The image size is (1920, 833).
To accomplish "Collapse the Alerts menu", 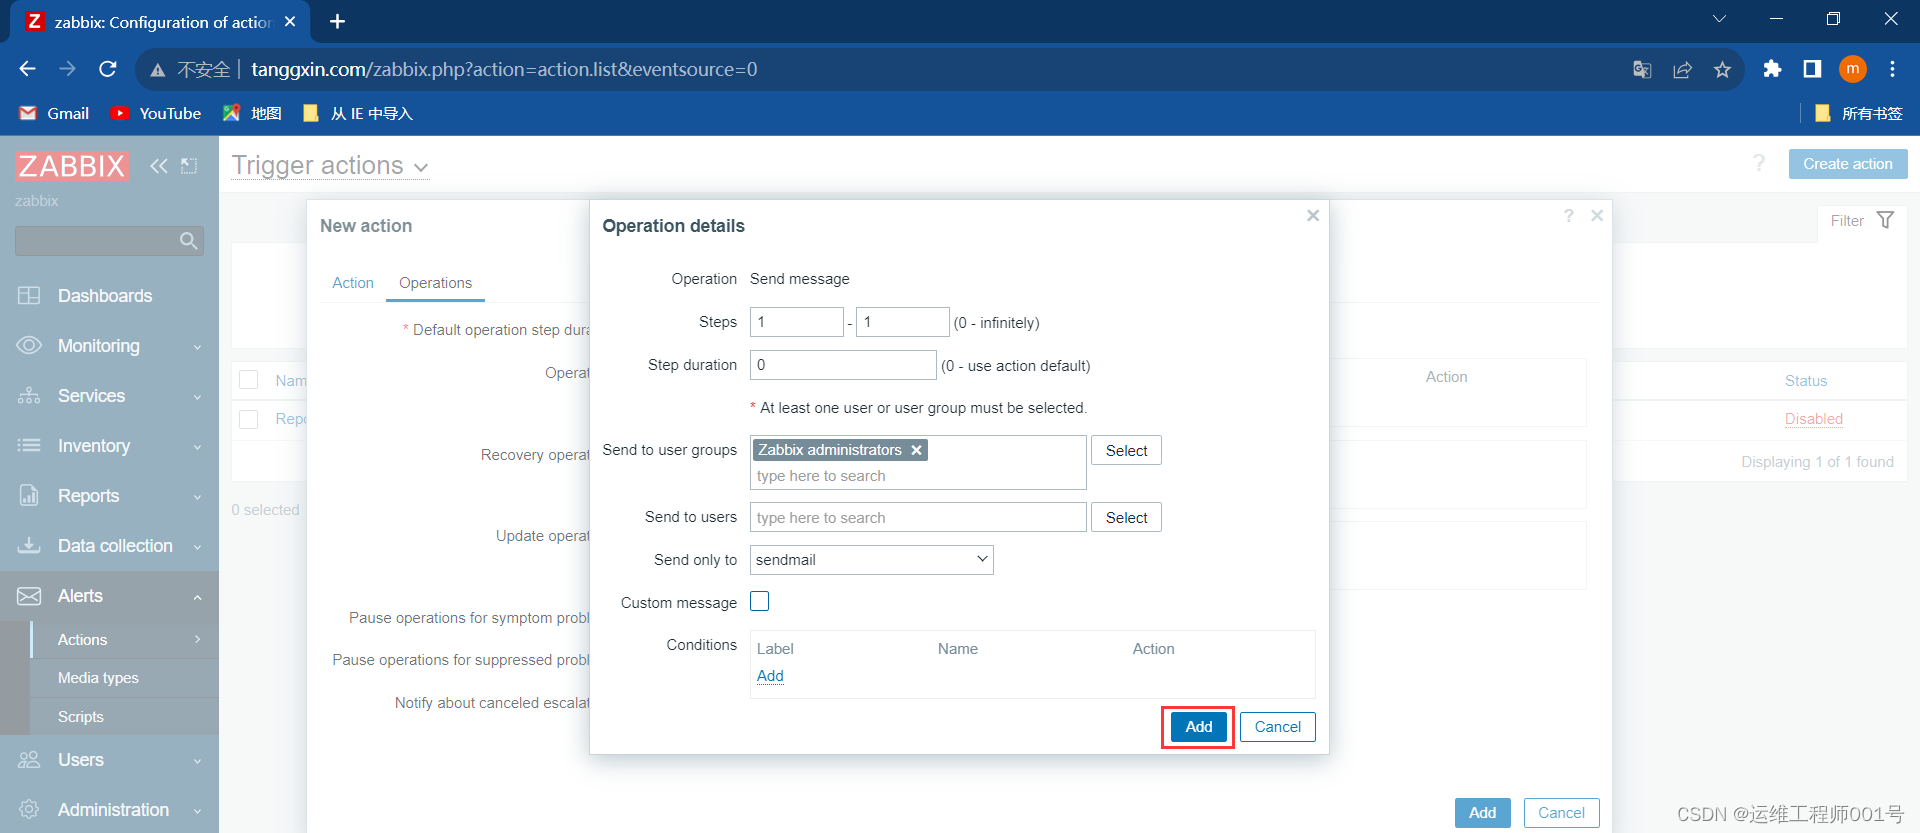I will point(197,597).
